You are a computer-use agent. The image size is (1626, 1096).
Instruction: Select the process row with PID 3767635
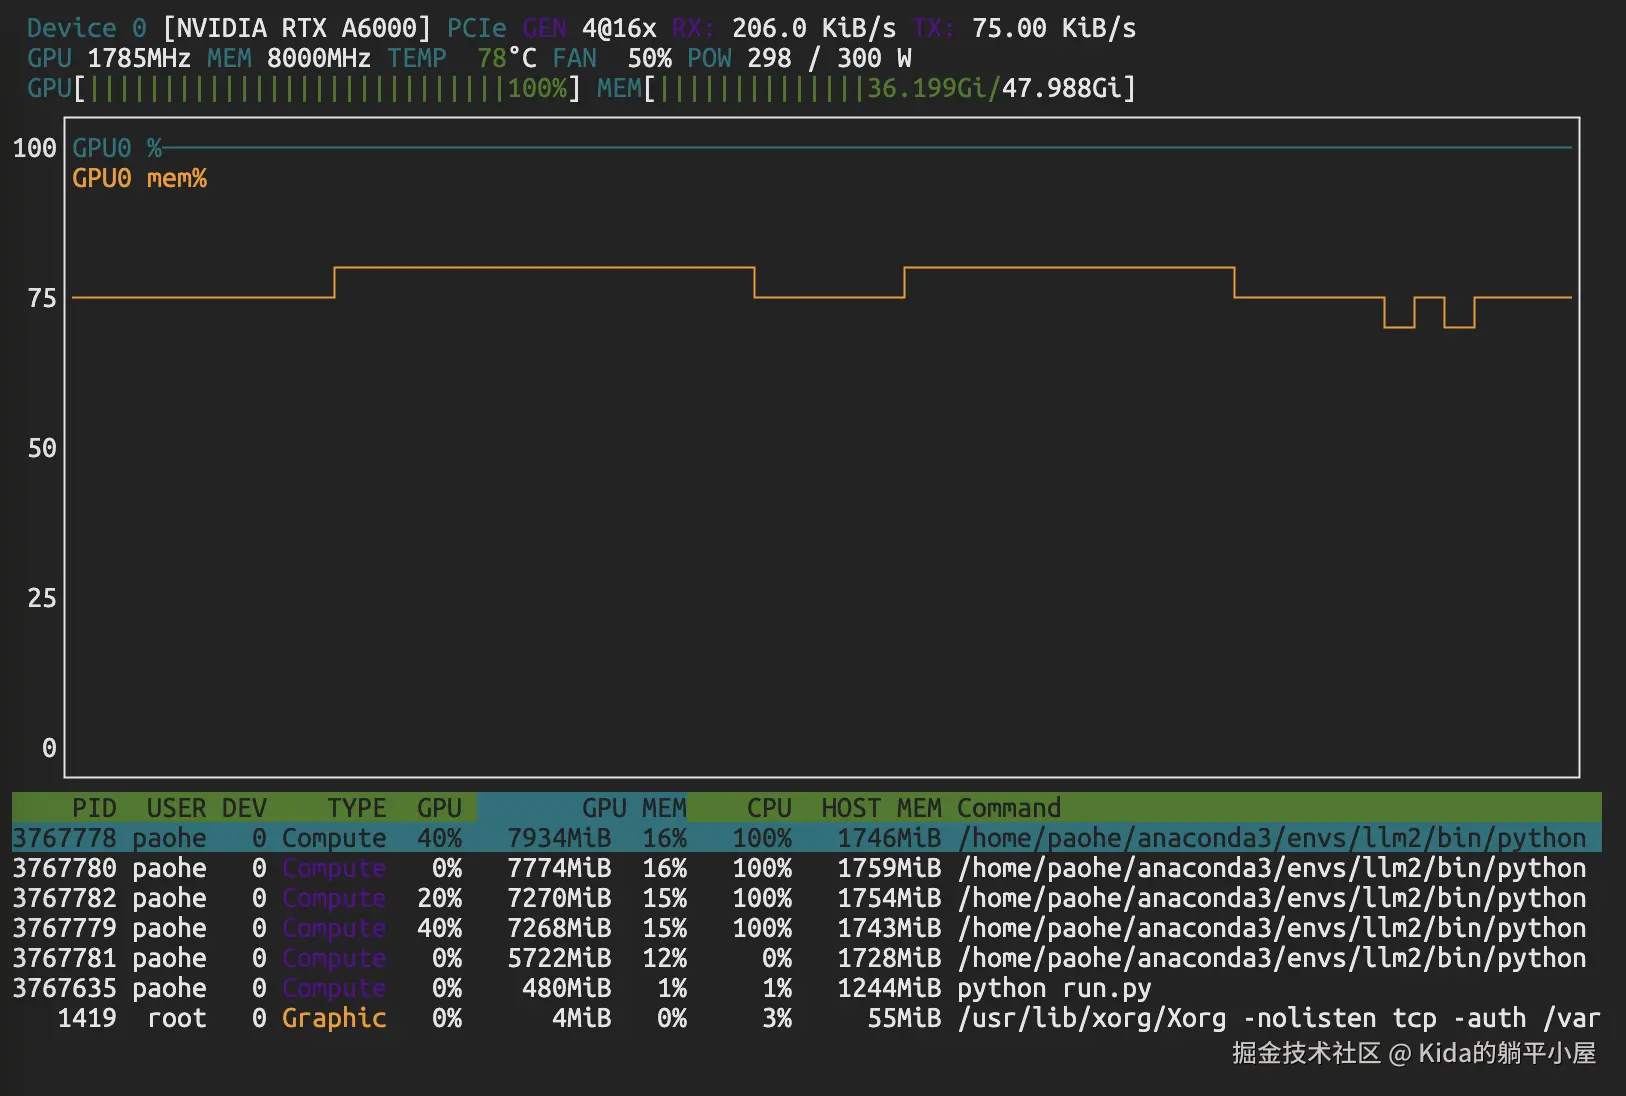(x=807, y=988)
